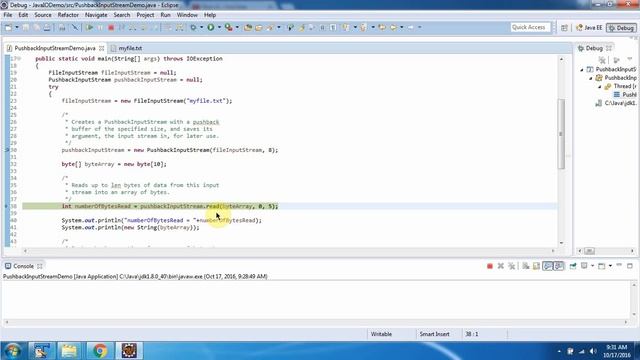The height and width of the screenshot is (360, 640).
Task: Toggle Show Console on standard output
Action: coord(548,266)
